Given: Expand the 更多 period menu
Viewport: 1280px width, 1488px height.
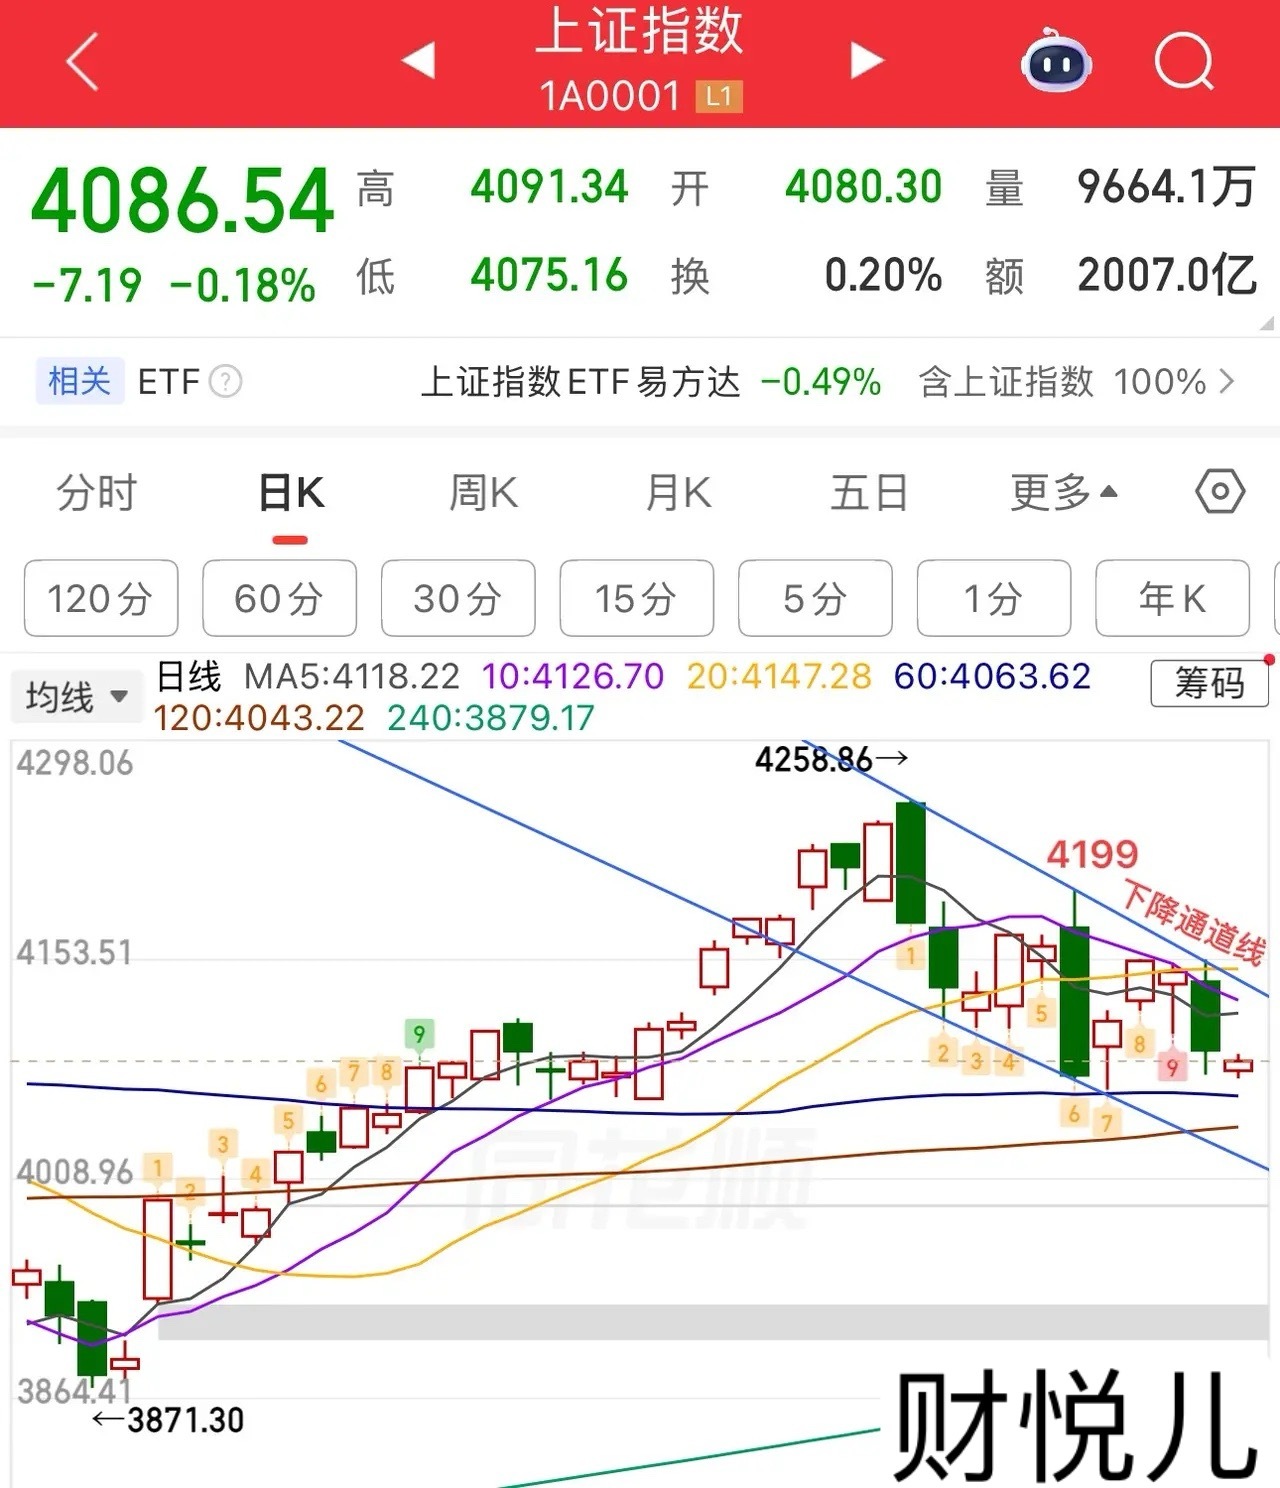Looking at the screenshot, I should pyautogui.click(x=1063, y=493).
